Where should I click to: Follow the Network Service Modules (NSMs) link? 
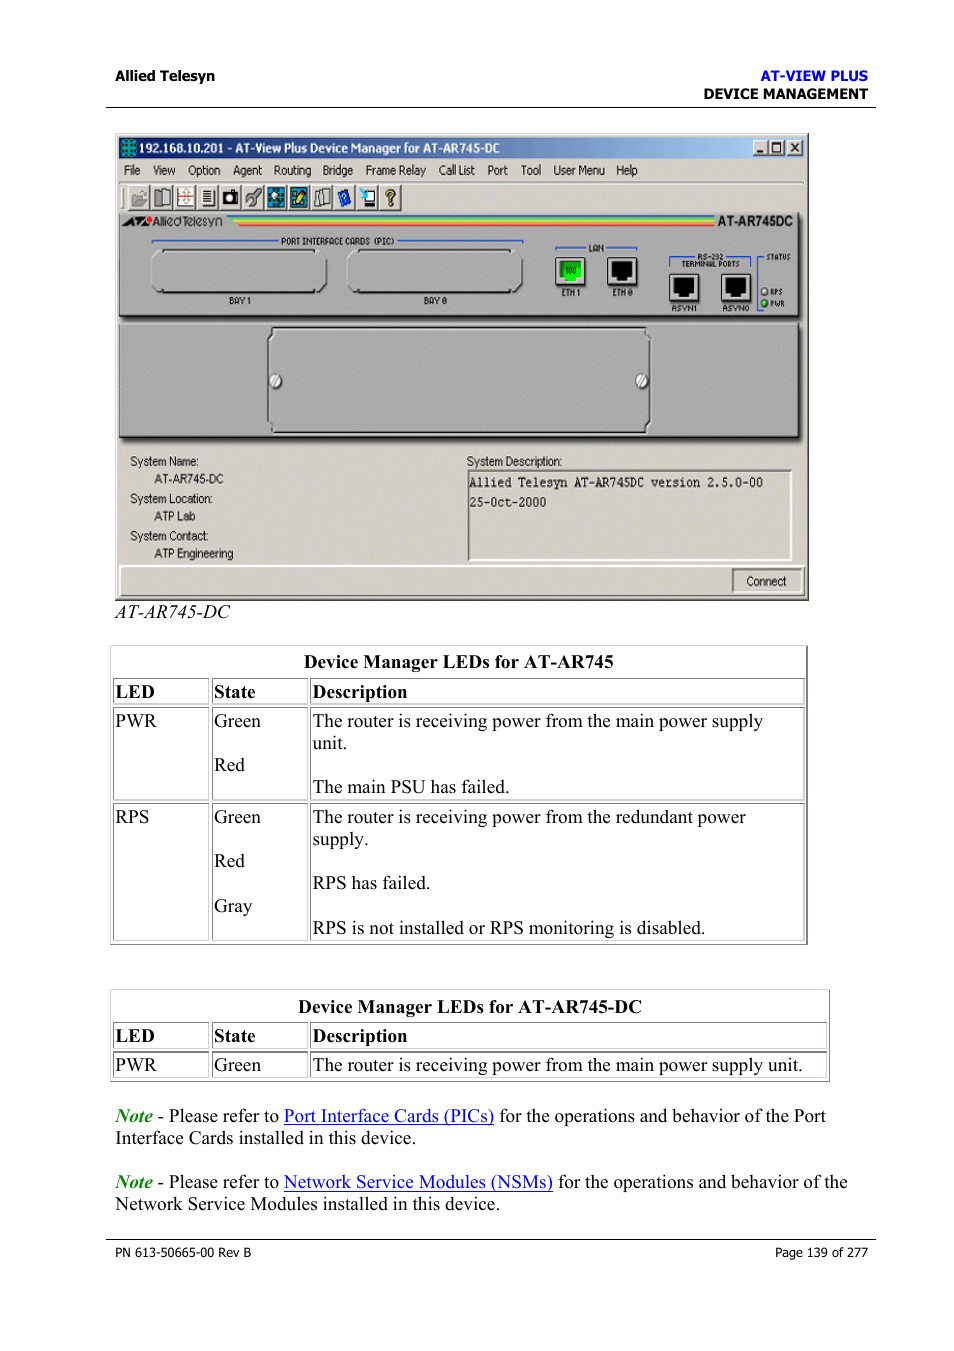(418, 1182)
